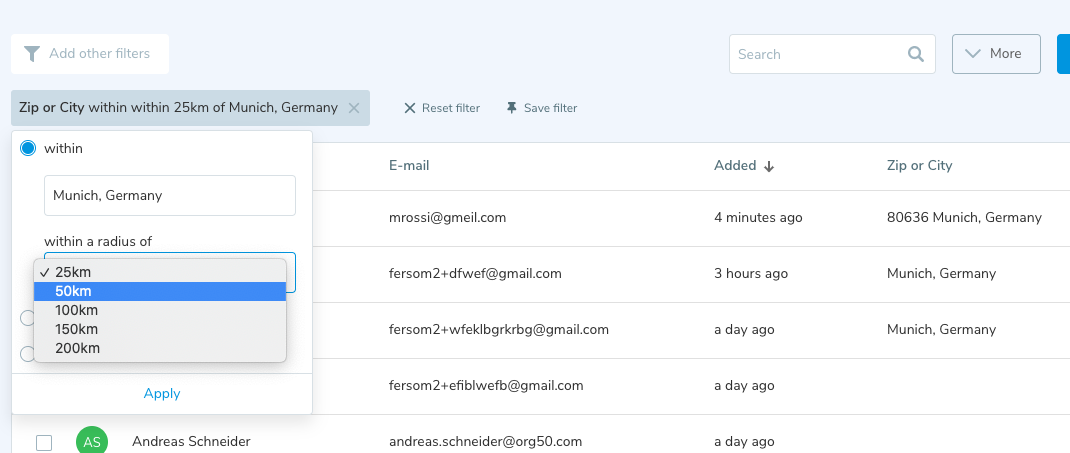Click the Save filter link
Image resolution: width=1070 pixels, height=453 pixels.
550,108
